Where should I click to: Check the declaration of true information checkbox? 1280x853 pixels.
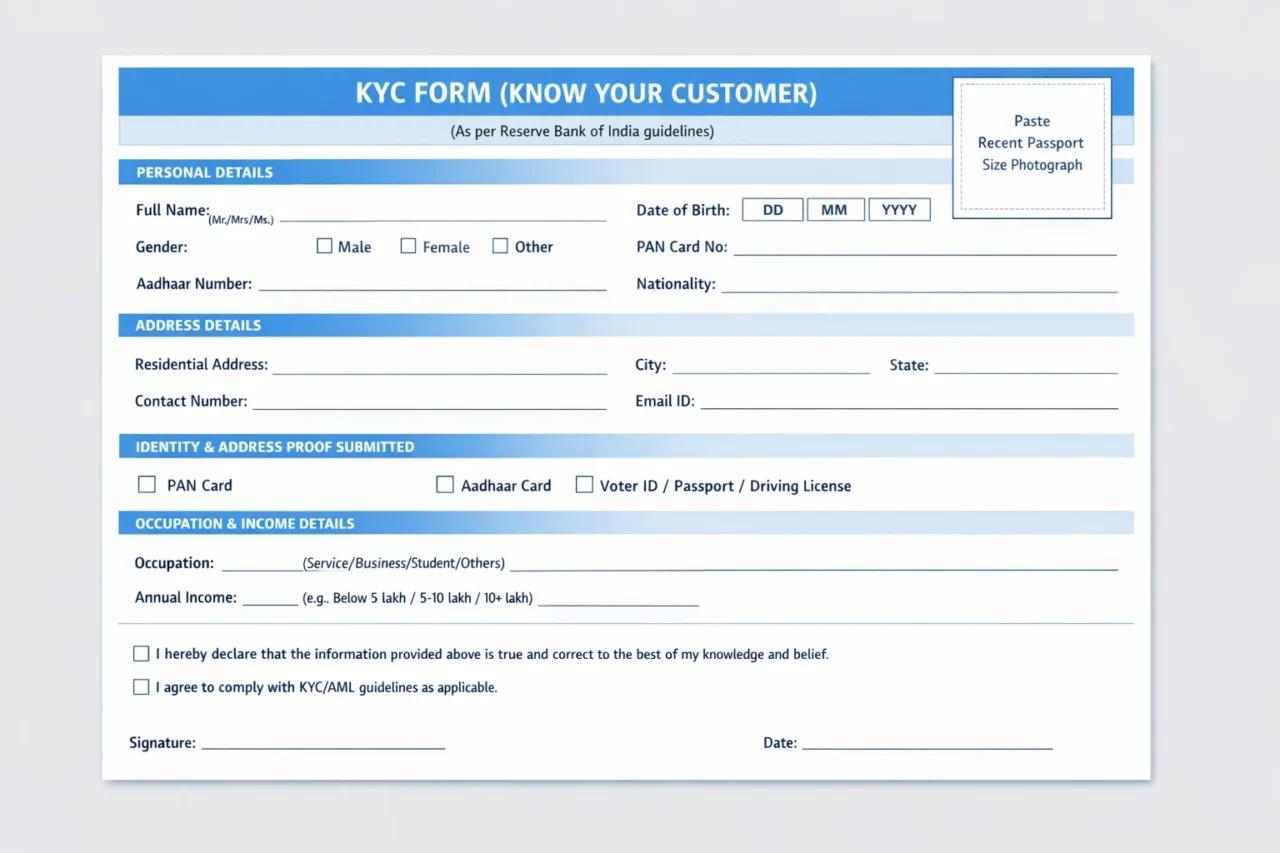(141, 653)
